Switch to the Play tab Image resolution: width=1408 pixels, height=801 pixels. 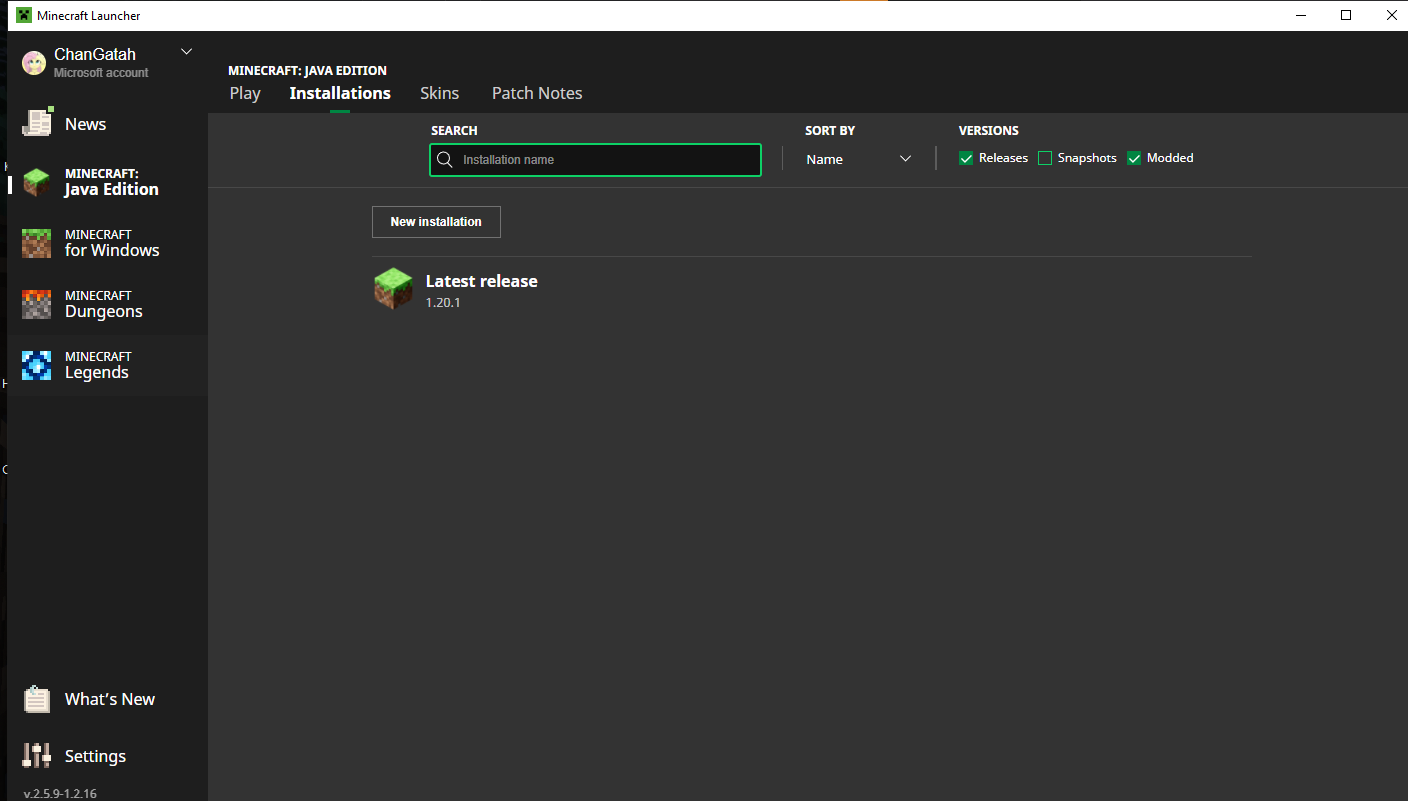pyautogui.click(x=245, y=93)
